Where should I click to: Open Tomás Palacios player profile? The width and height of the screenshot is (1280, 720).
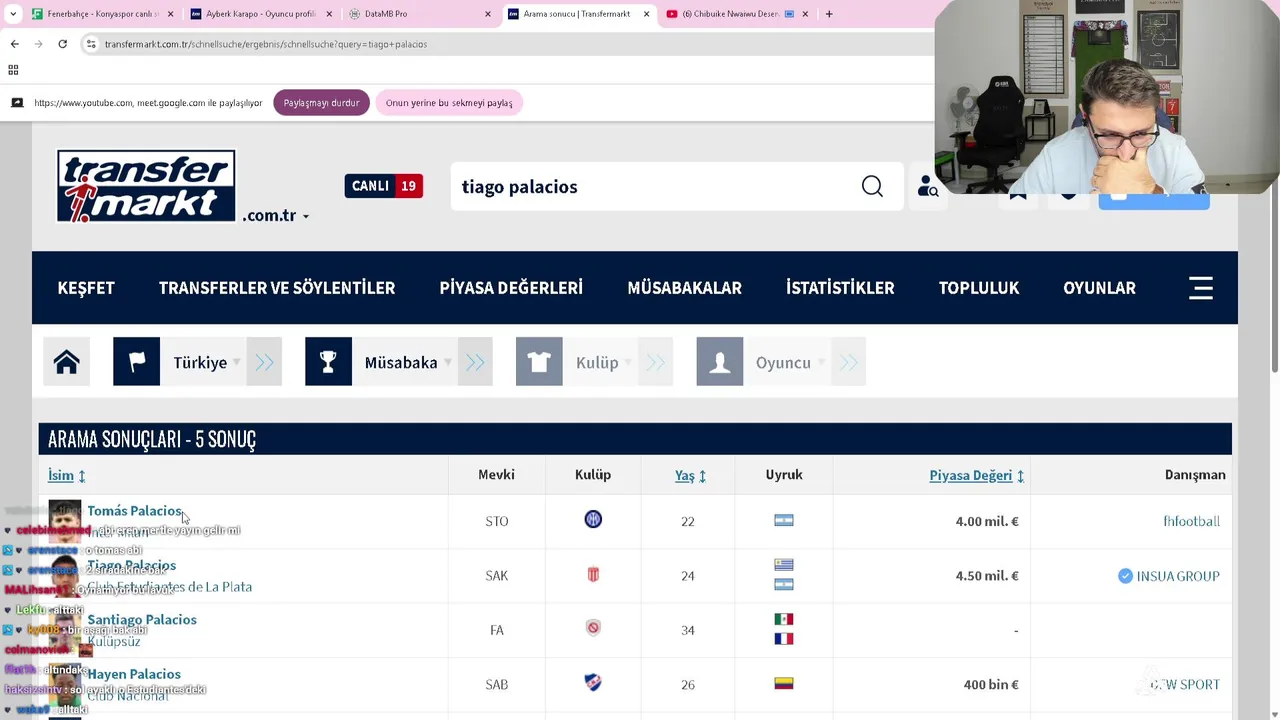pyautogui.click(x=134, y=511)
